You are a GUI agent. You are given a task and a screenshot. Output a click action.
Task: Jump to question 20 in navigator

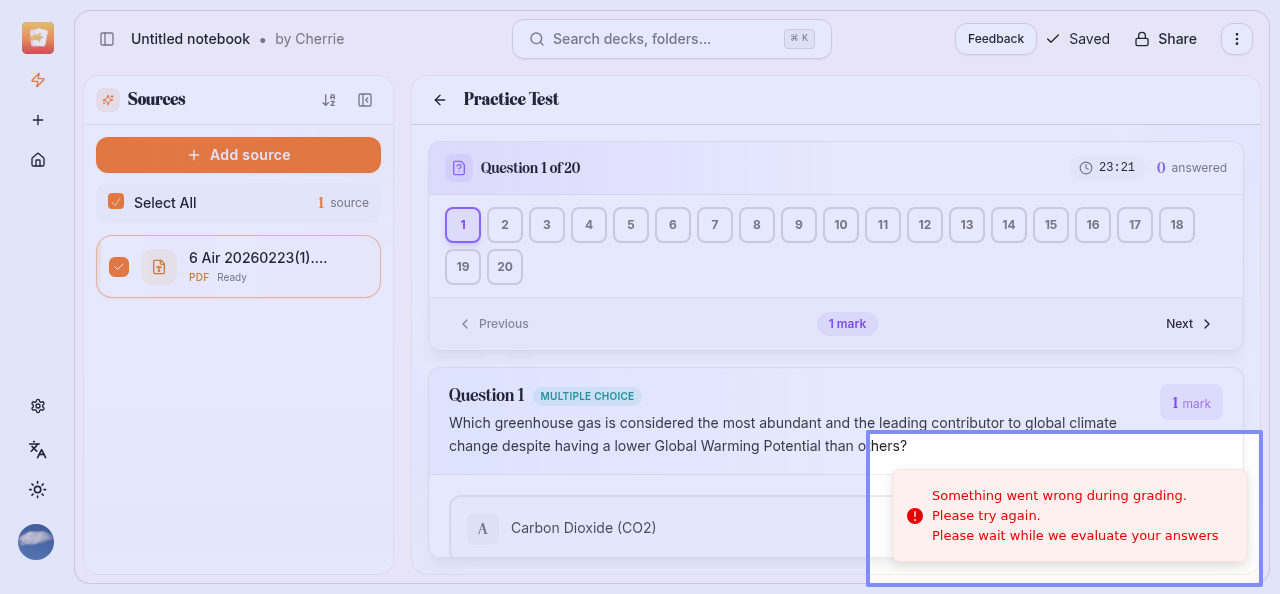coord(505,267)
